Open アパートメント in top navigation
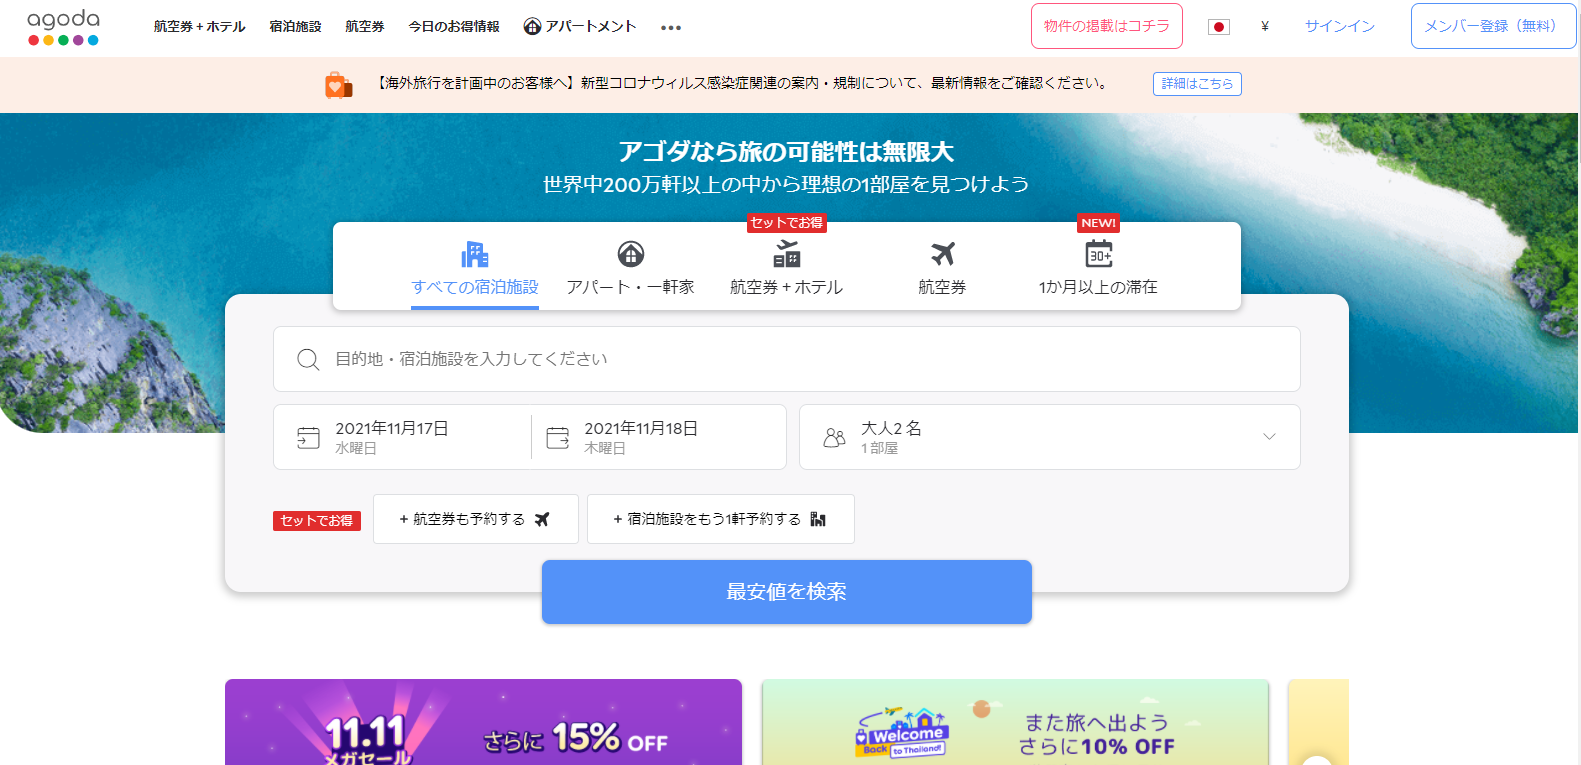The image size is (1581, 765). 580,27
